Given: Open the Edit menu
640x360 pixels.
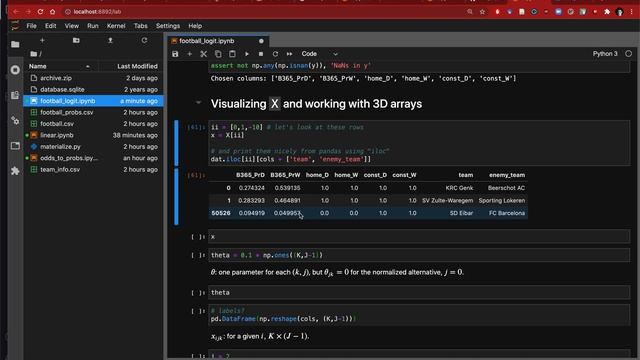Looking at the screenshot, I should tap(51, 26).
